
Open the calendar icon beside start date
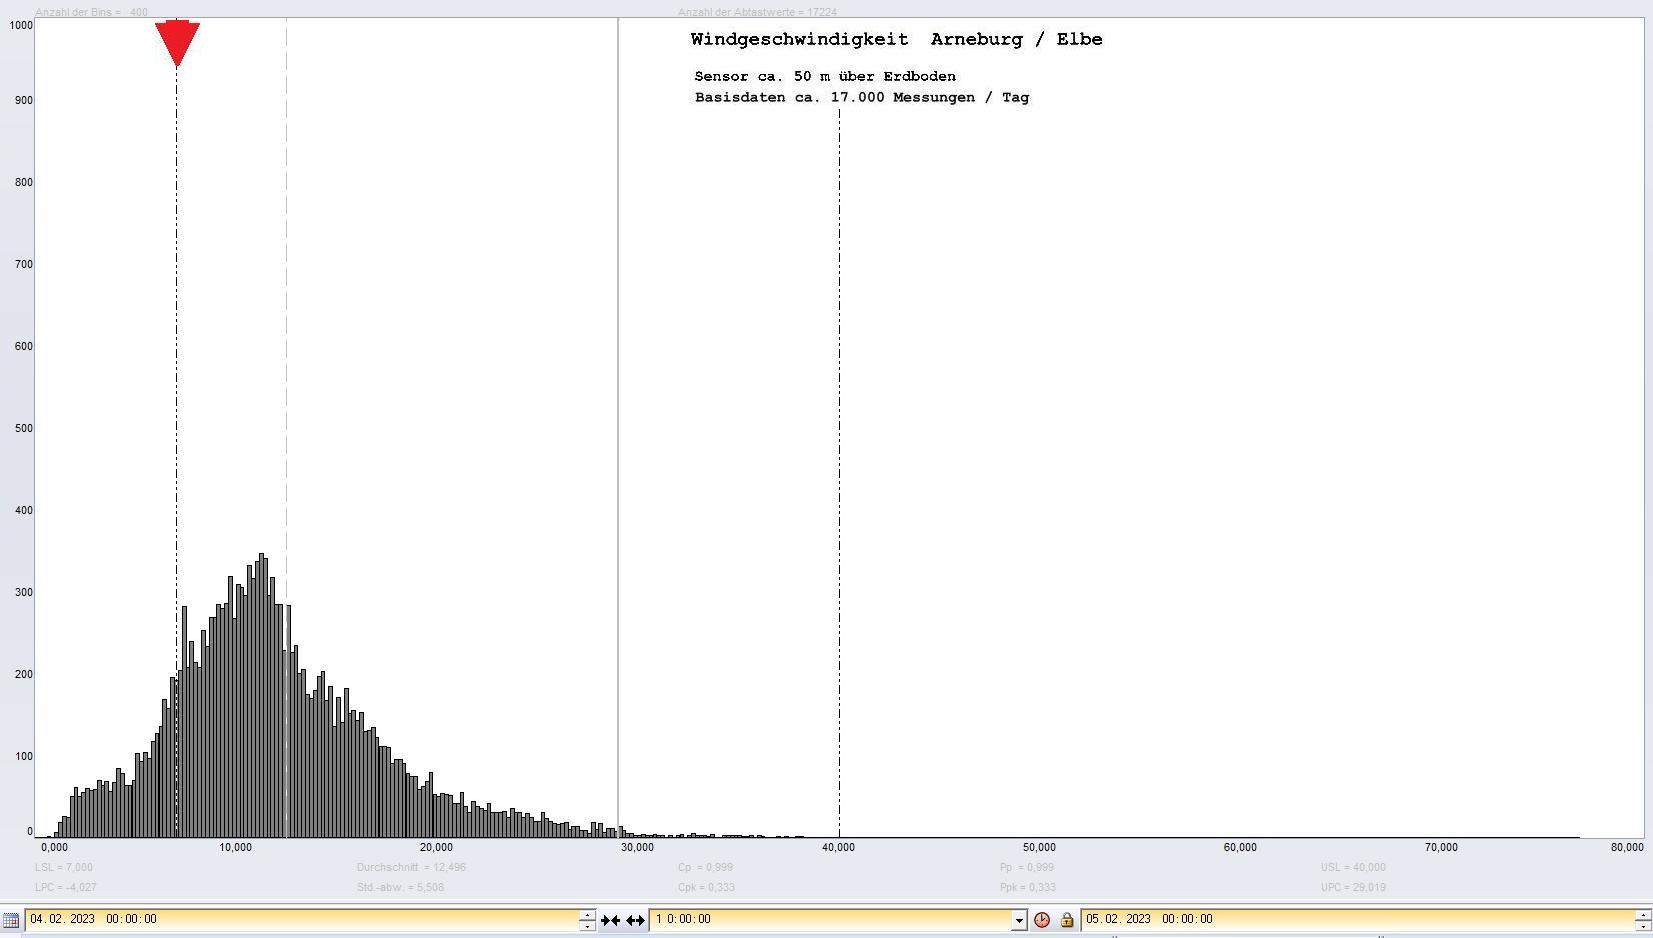tap(10, 920)
